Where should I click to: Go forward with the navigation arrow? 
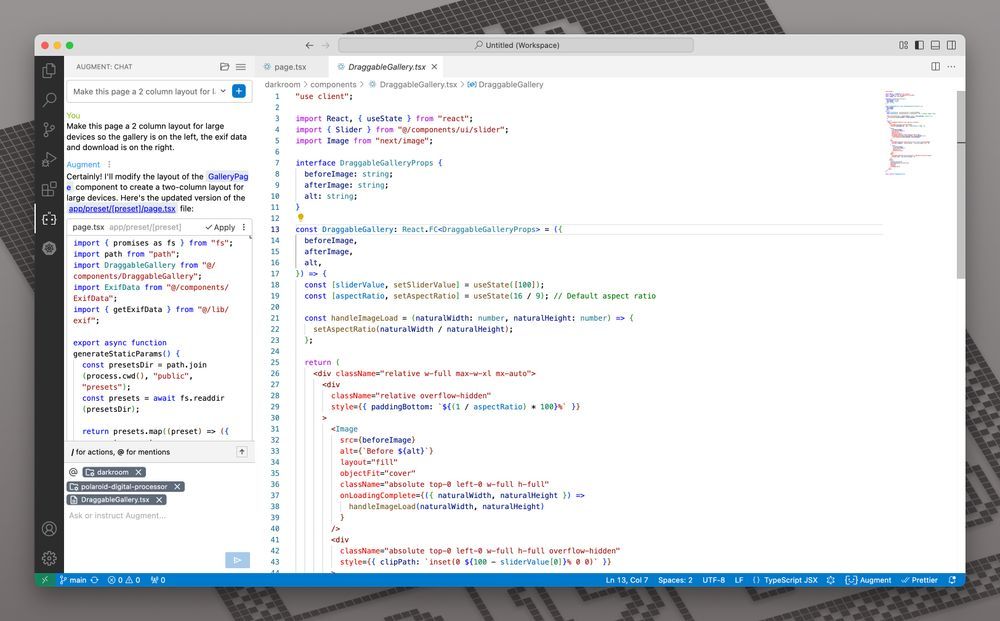coord(325,45)
